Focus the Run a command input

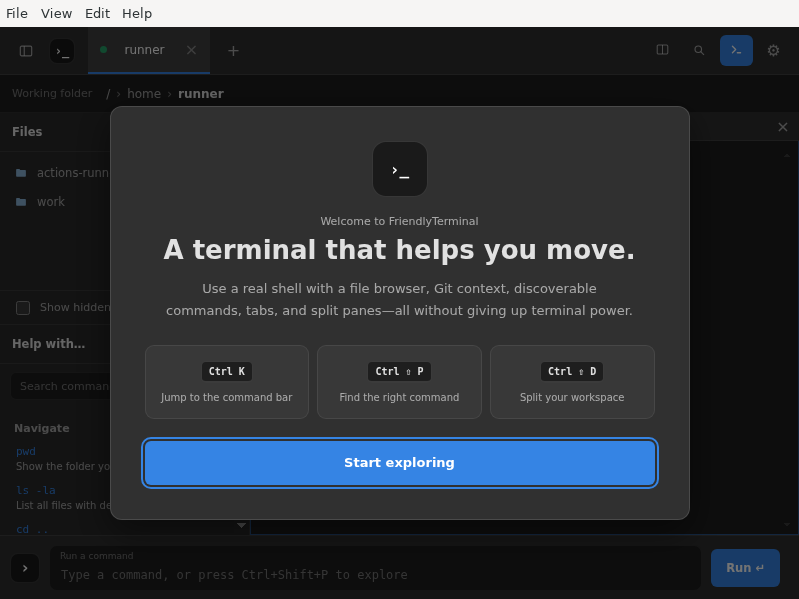pyautogui.click(x=375, y=568)
